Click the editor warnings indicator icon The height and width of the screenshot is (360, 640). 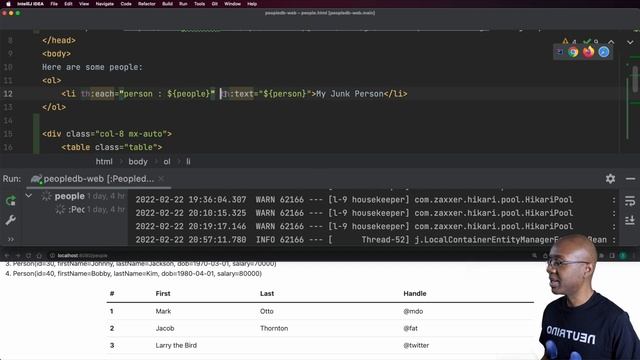coord(569,42)
